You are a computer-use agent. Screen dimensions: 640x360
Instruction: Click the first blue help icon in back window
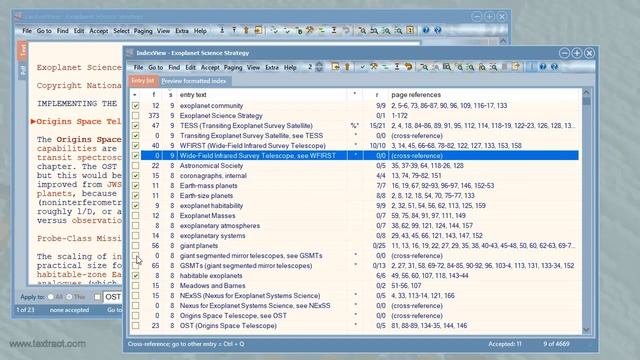pos(426,31)
